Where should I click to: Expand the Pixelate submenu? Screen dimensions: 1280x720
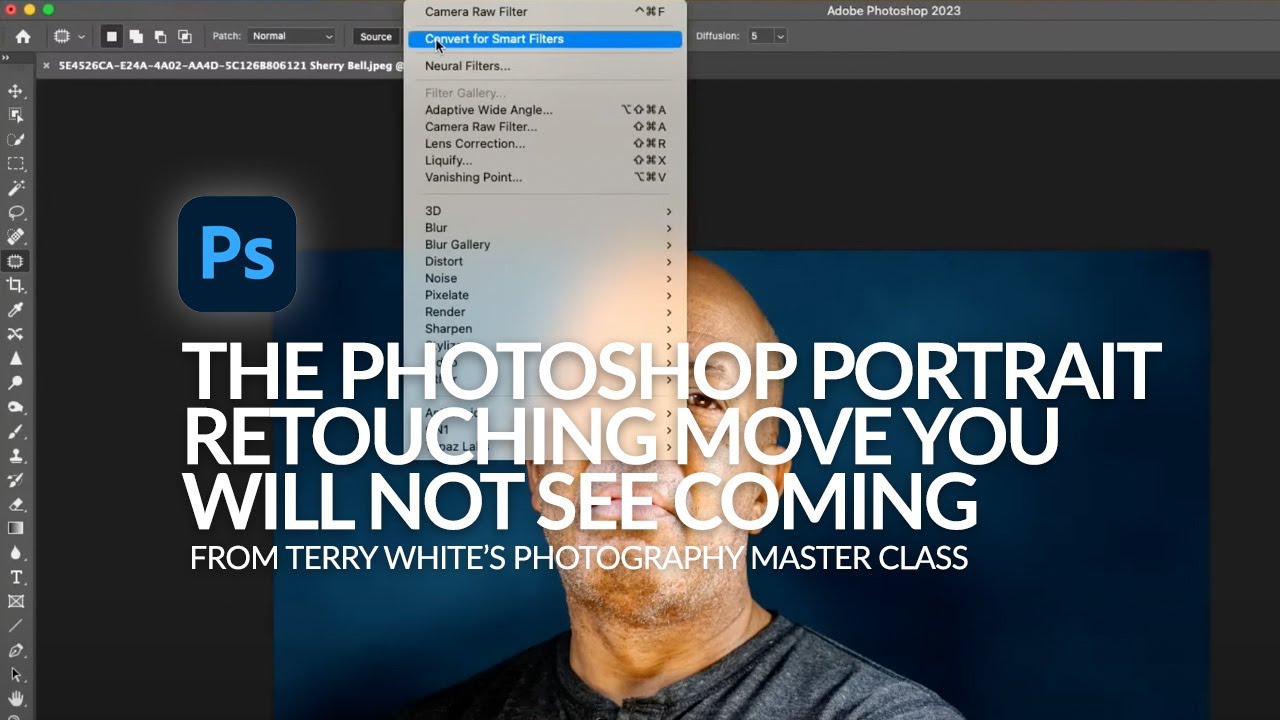(x=545, y=295)
